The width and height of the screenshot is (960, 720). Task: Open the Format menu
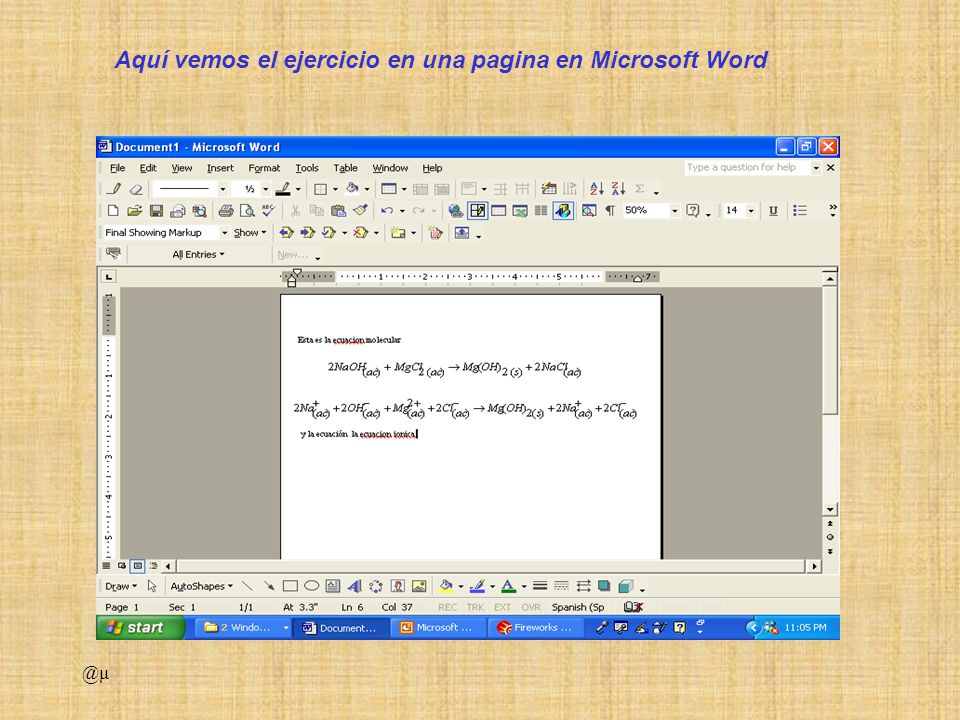pyautogui.click(x=264, y=168)
